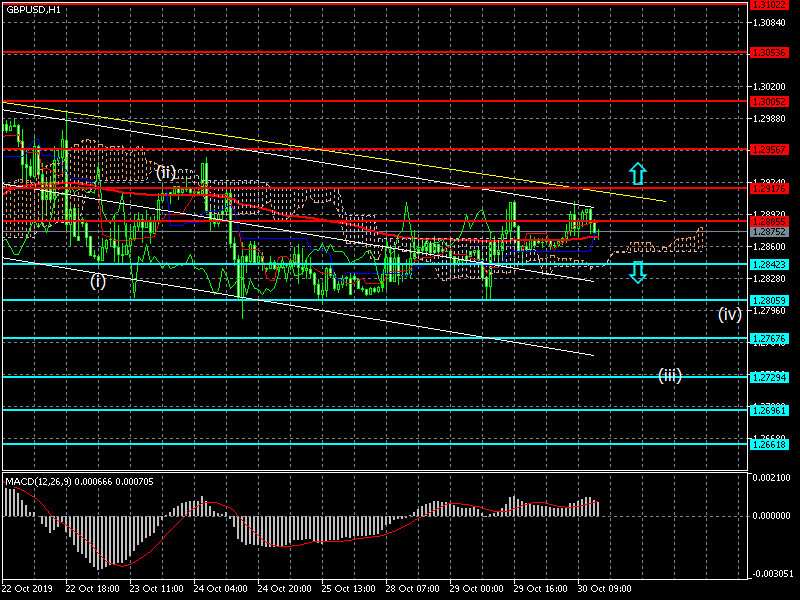The width and height of the screenshot is (800, 600).
Task: Click the grey 1.28752 current price tag
Action: (x=770, y=231)
